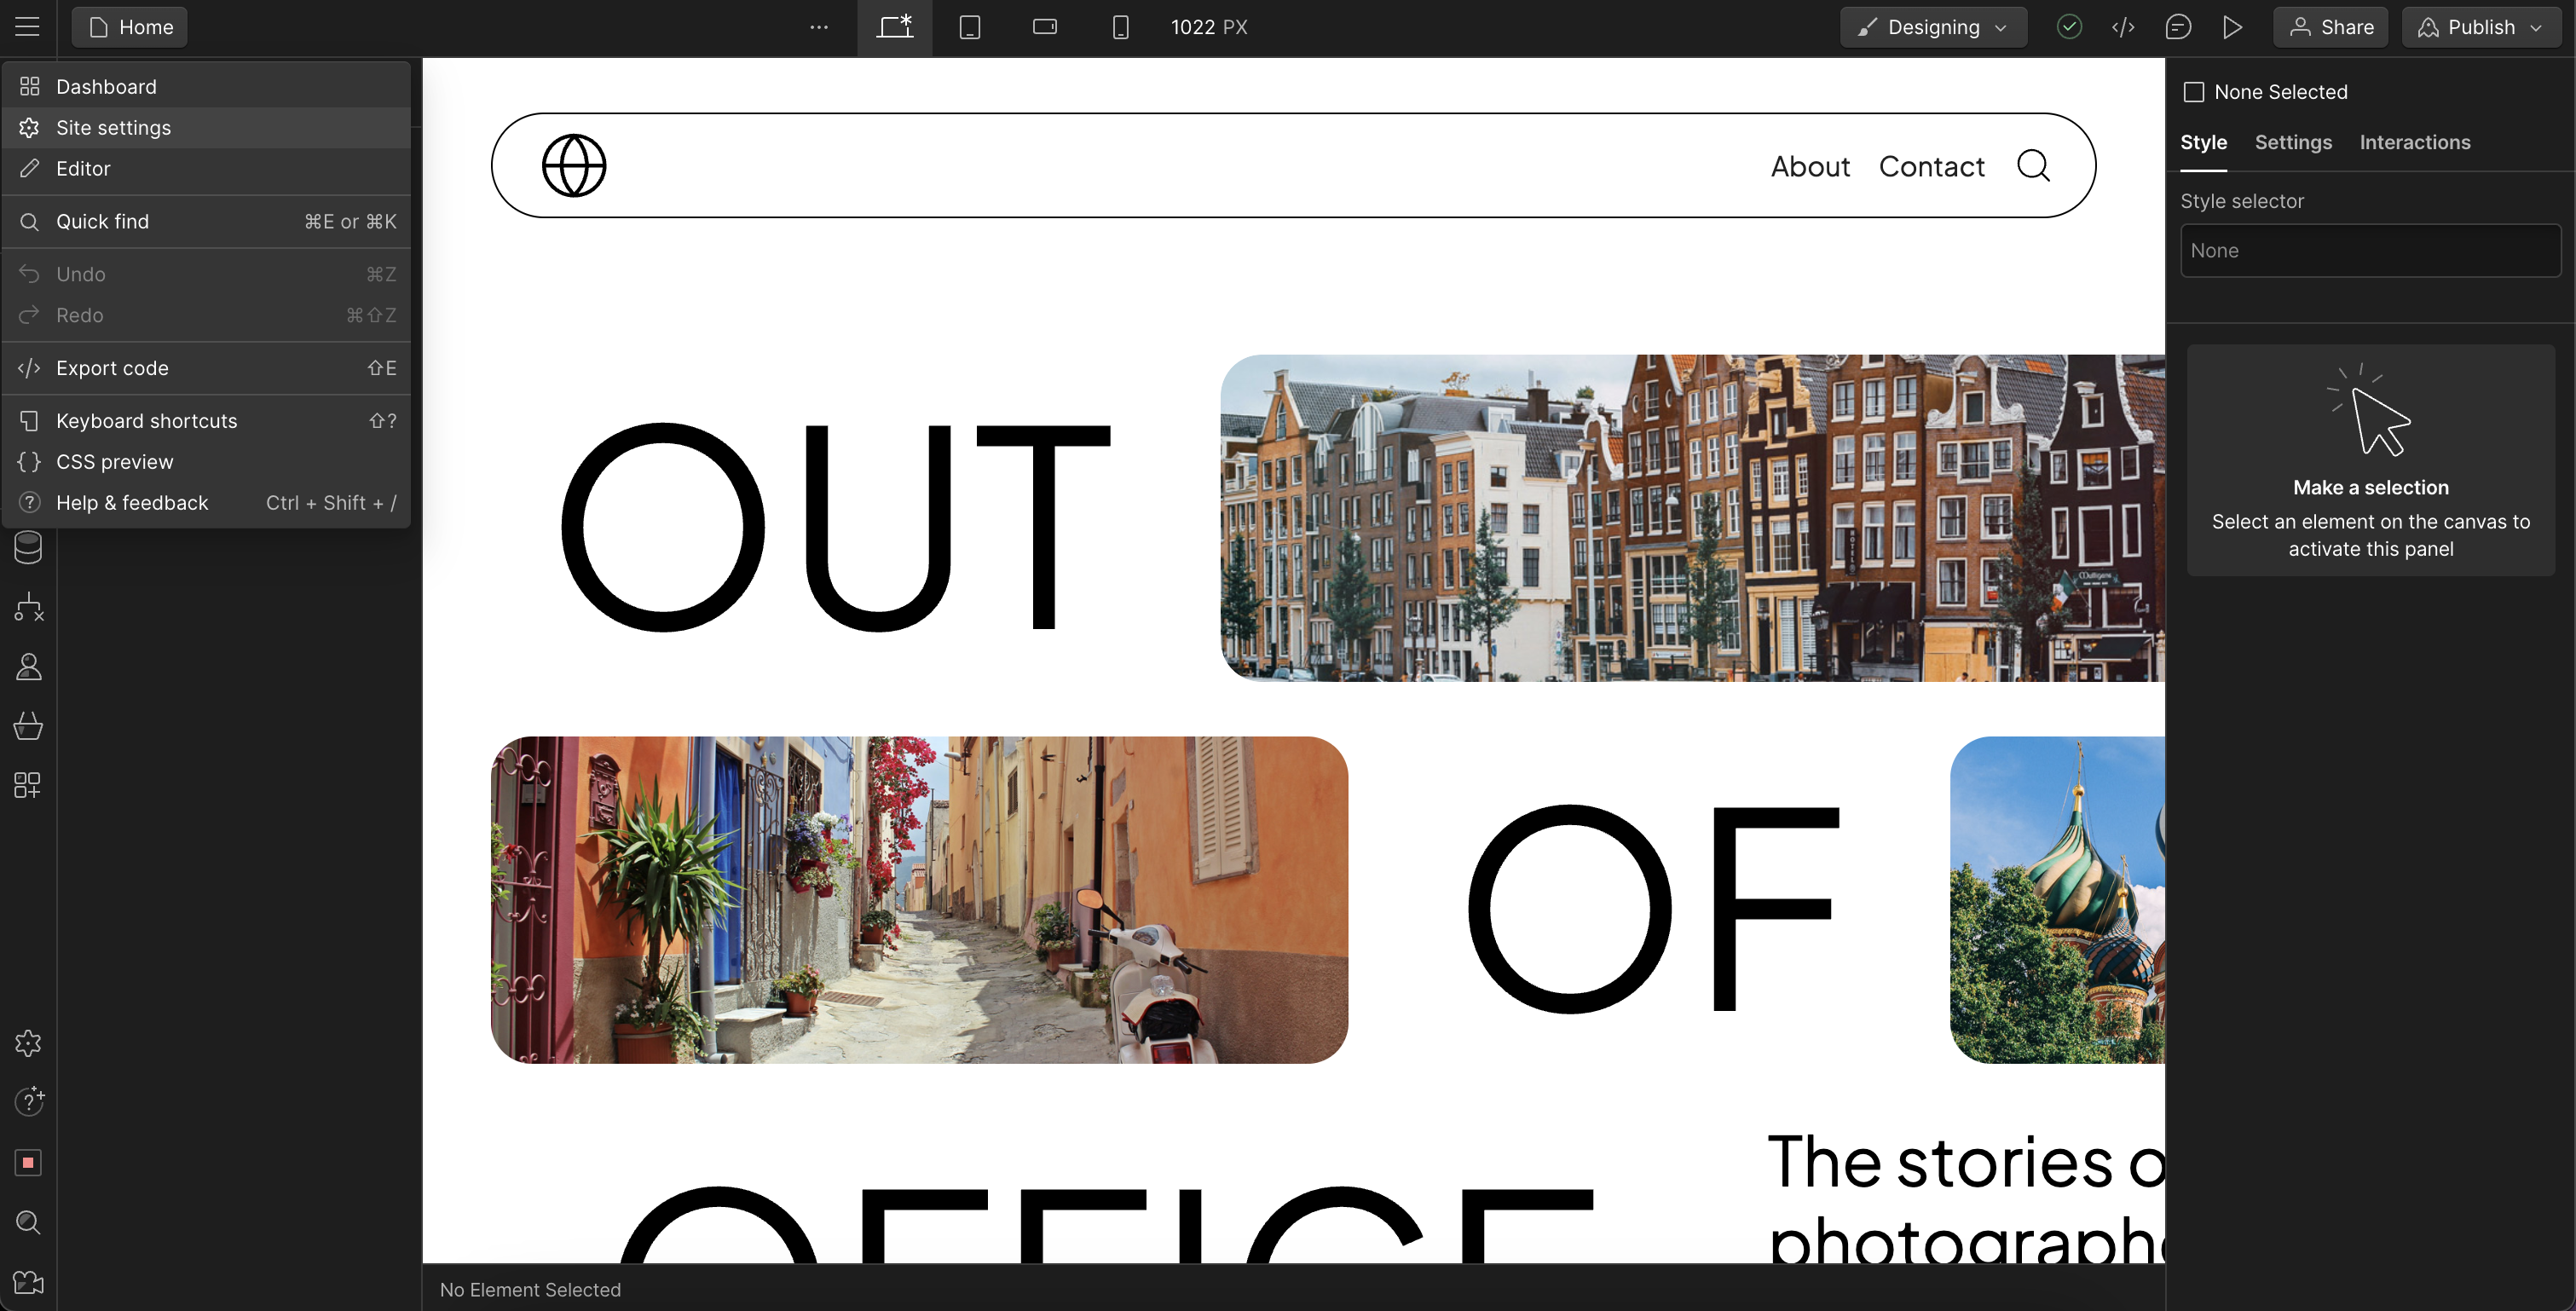Open the Publish dropdown
Image resolution: width=2576 pixels, height=1311 pixels.
click(x=2481, y=27)
